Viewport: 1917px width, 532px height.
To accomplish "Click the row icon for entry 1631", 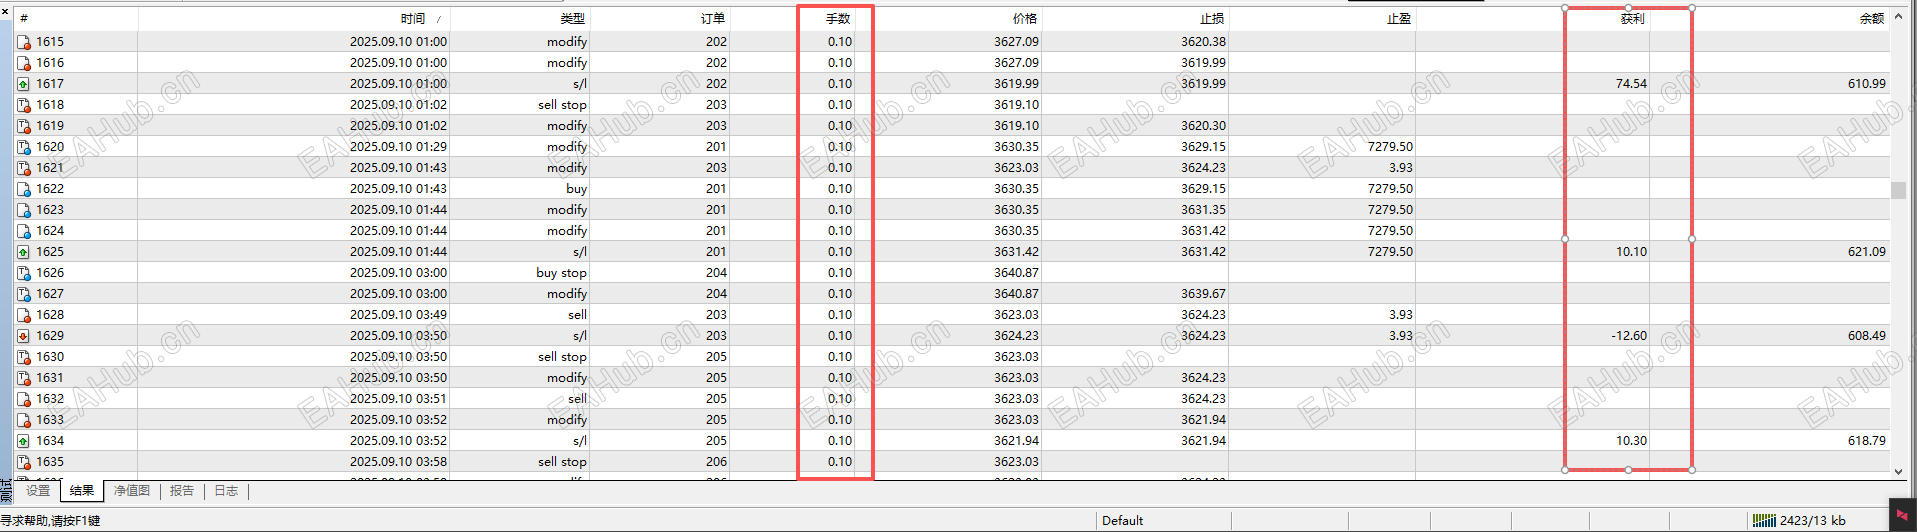I will pyautogui.click(x=24, y=378).
